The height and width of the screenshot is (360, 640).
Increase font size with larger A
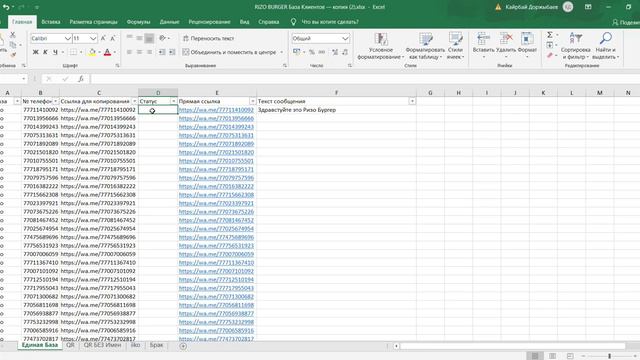tap(103, 38)
